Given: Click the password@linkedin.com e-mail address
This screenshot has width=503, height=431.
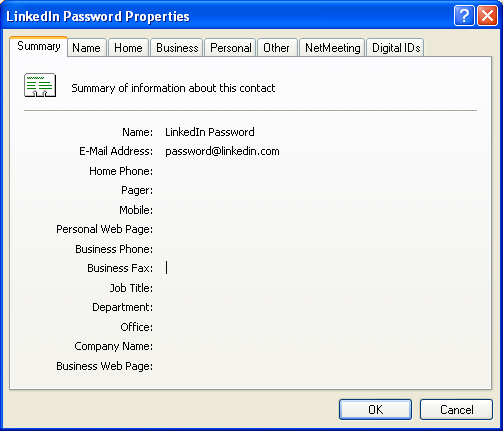Looking at the screenshot, I should point(222,151).
